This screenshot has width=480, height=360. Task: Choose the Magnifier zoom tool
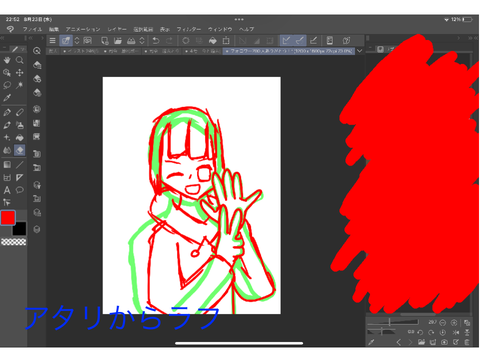pyautogui.click(x=20, y=60)
